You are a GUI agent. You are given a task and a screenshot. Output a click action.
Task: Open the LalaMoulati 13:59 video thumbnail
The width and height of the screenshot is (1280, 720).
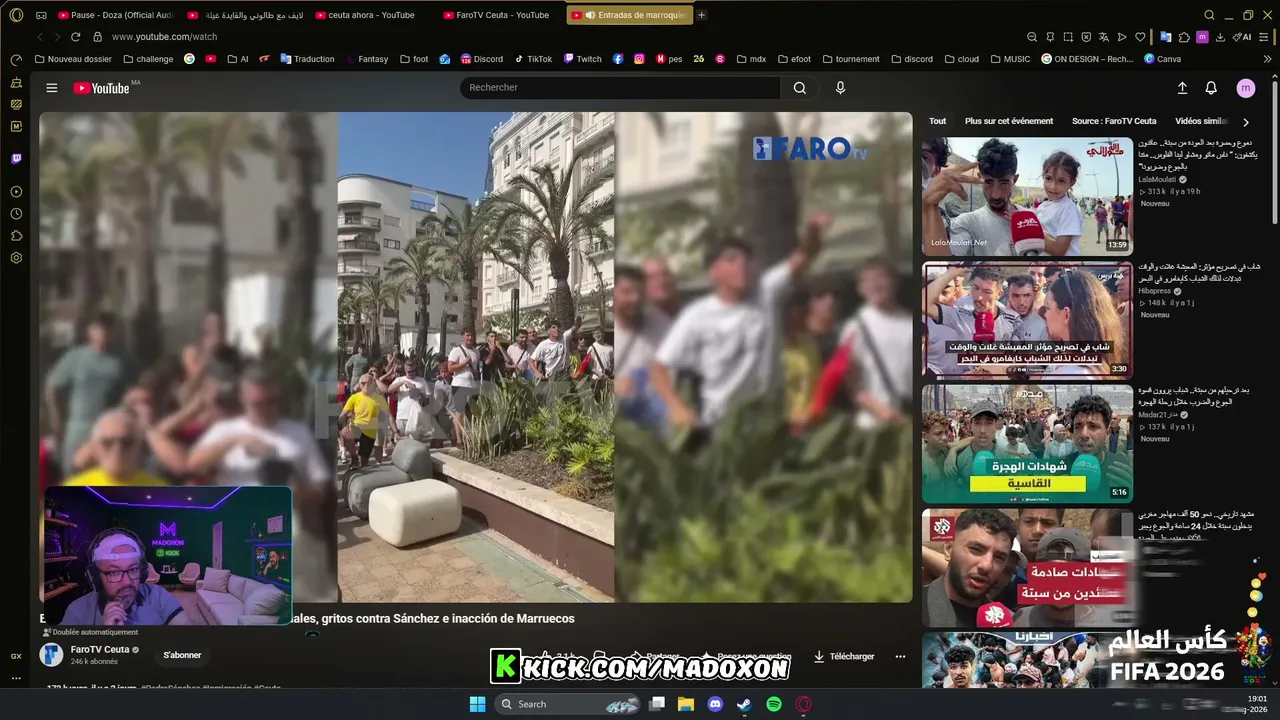tap(1027, 196)
